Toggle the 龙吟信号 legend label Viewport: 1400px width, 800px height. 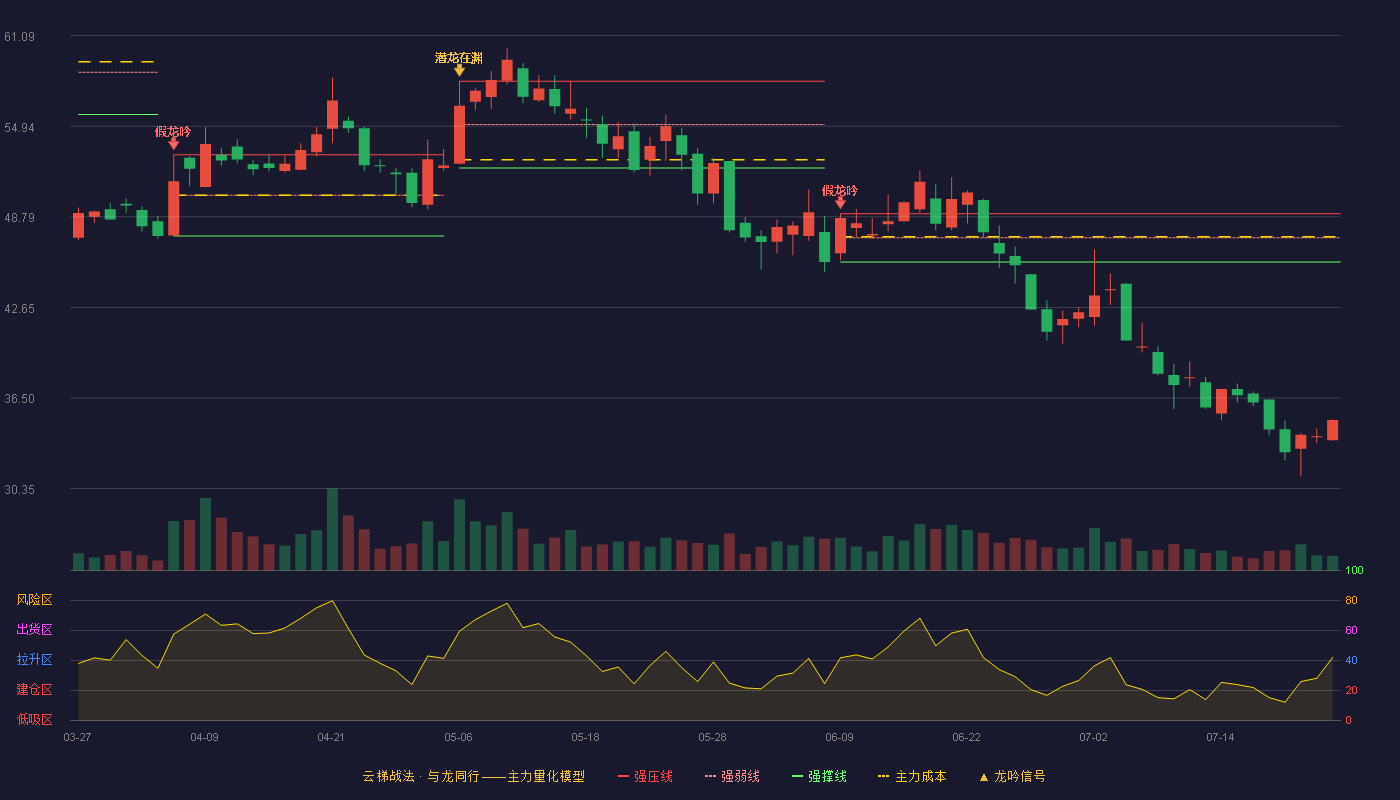pos(1020,777)
